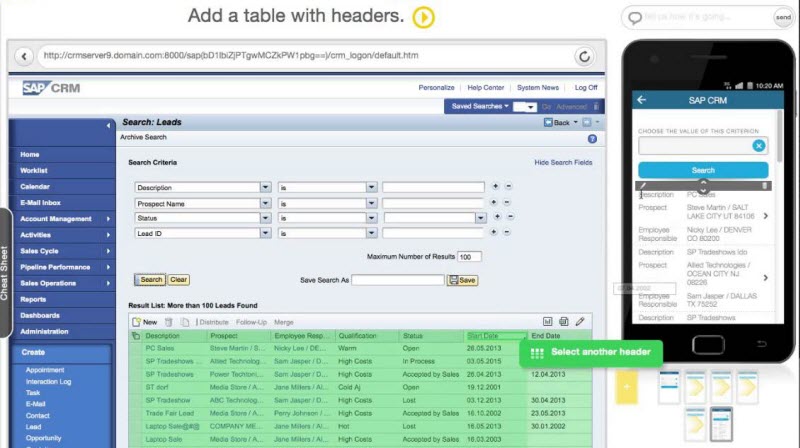Screen dimensions: 800x448
Task: Open the Description criterion dropdown
Action: [x=265, y=188]
